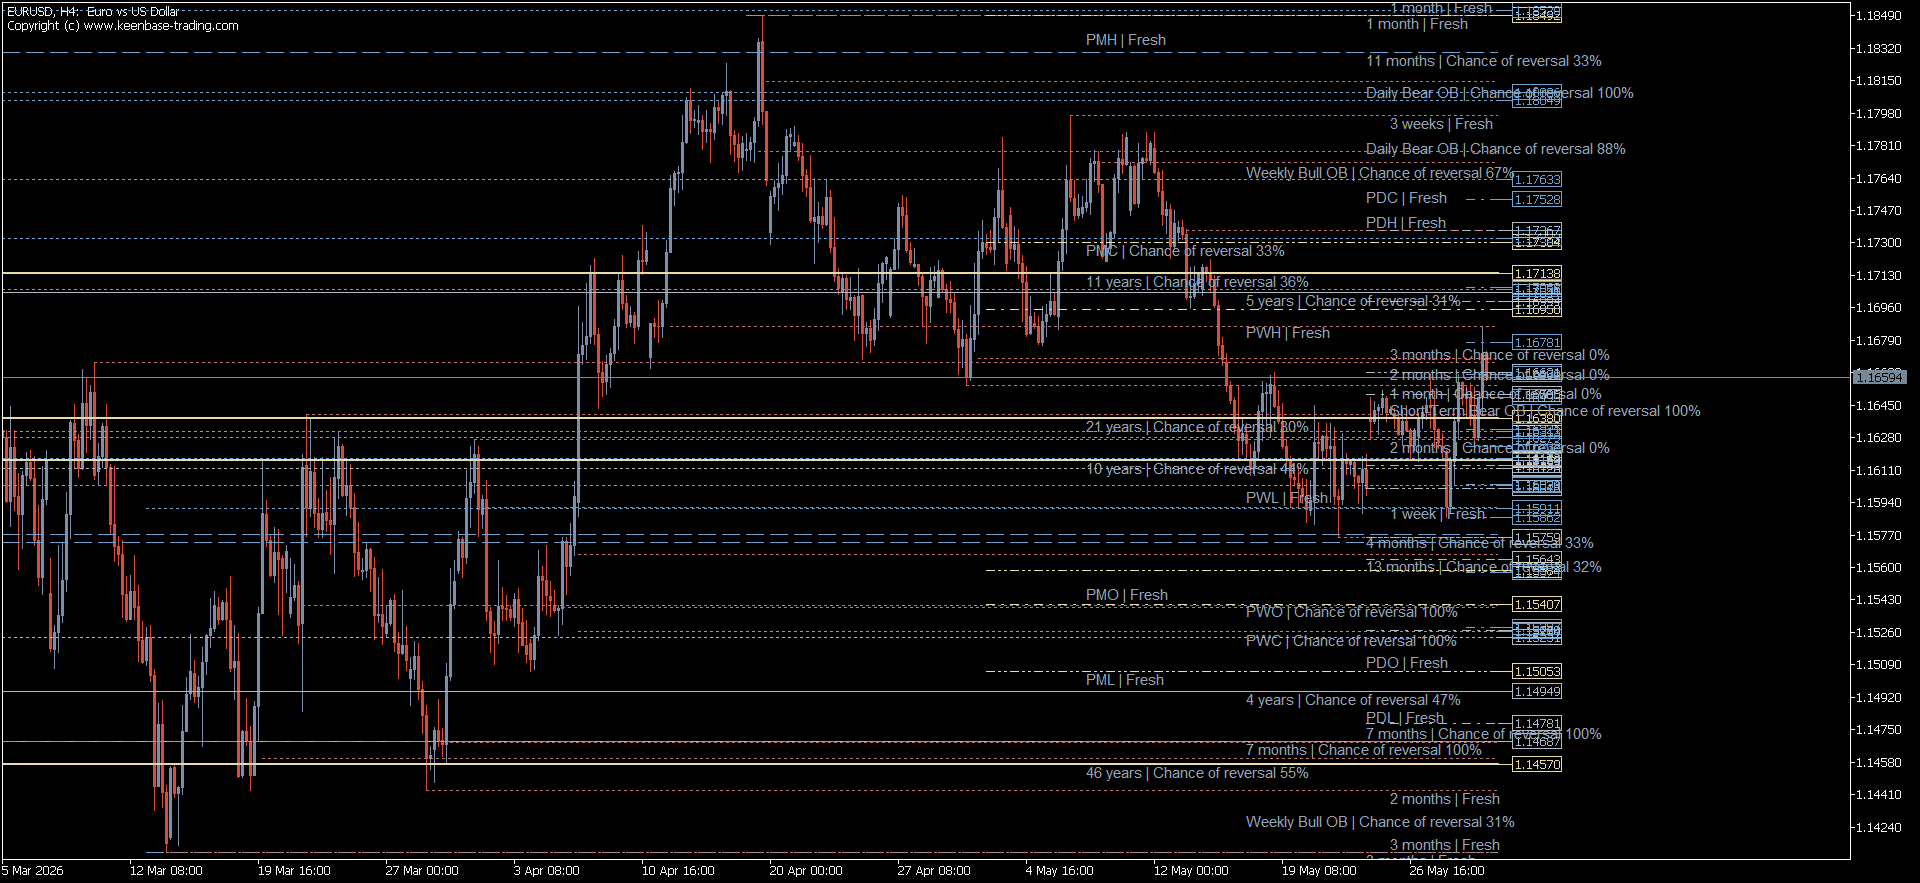Select the 'PDC | Fresh' label
Viewport: 1920px width, 883px height.
point(1406,198)
